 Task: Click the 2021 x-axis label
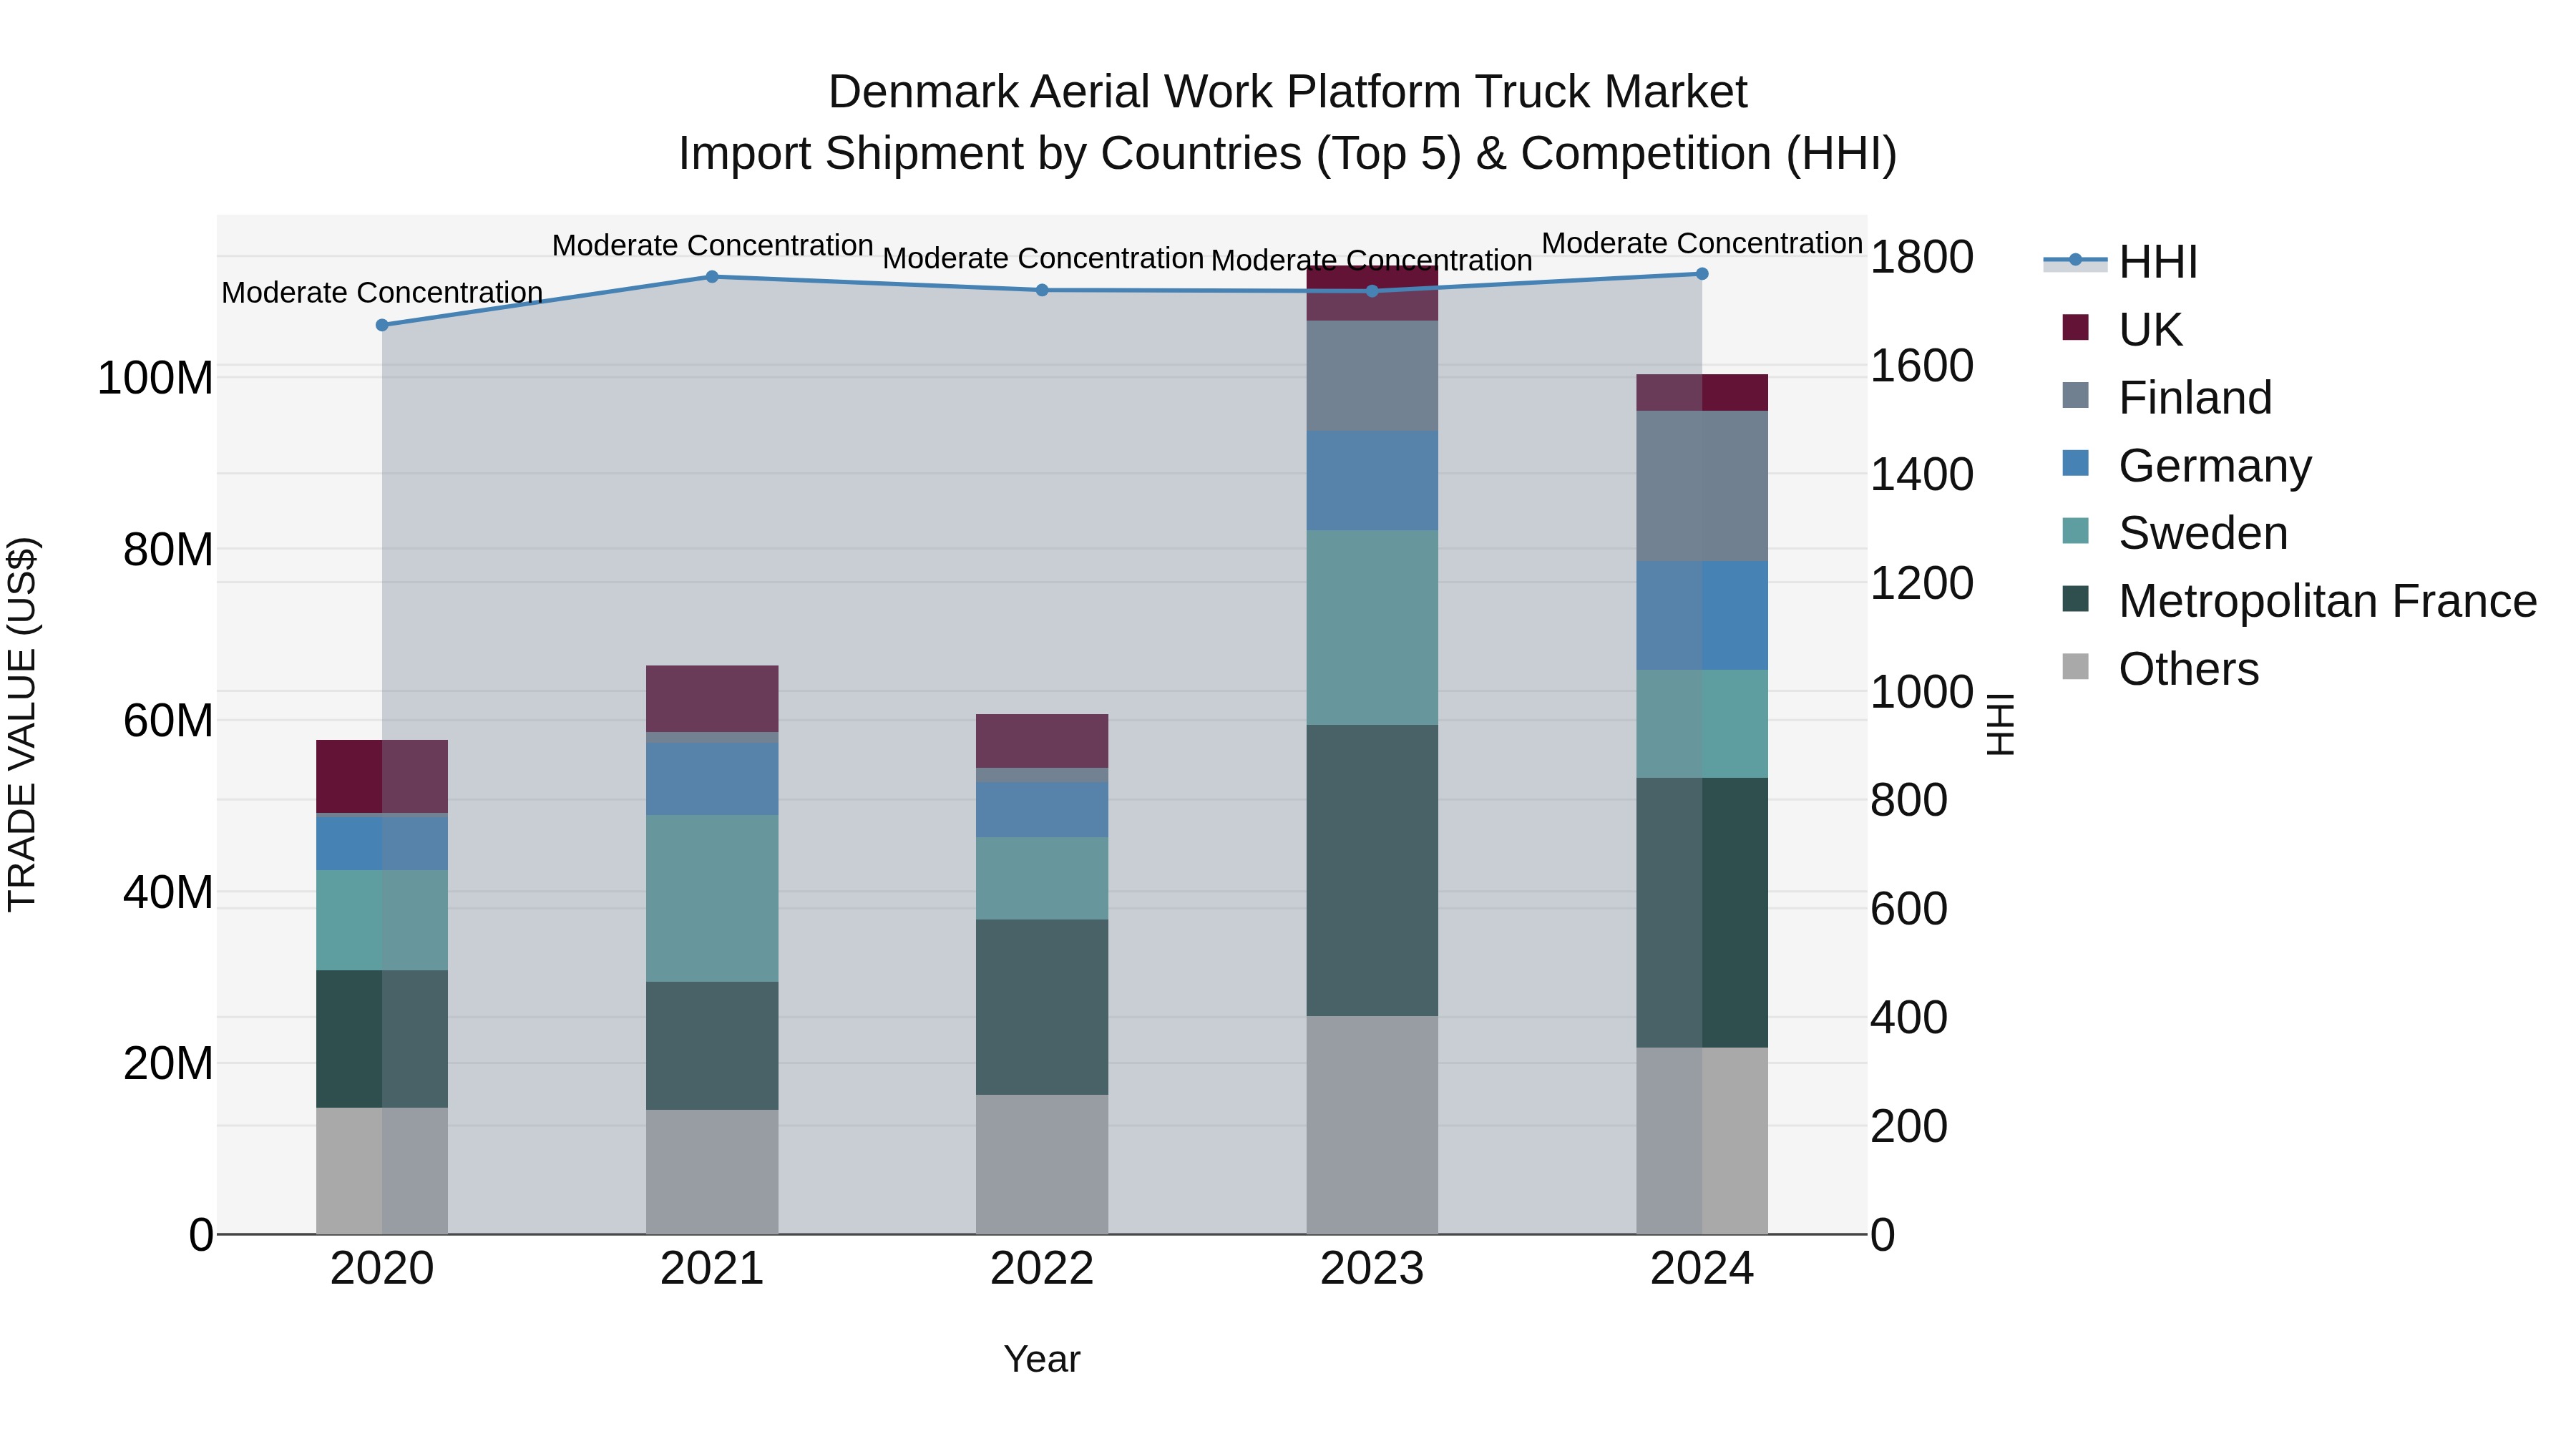(x=712, y=1269)
